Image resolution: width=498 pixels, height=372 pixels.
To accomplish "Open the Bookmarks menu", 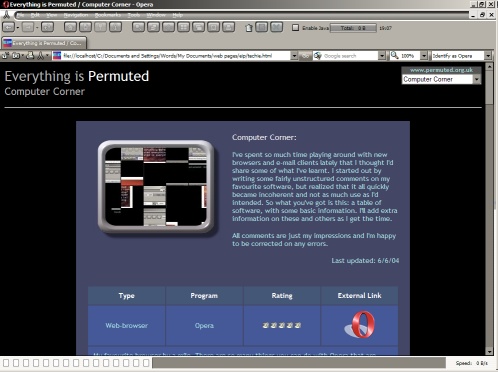I will [108, 15].
